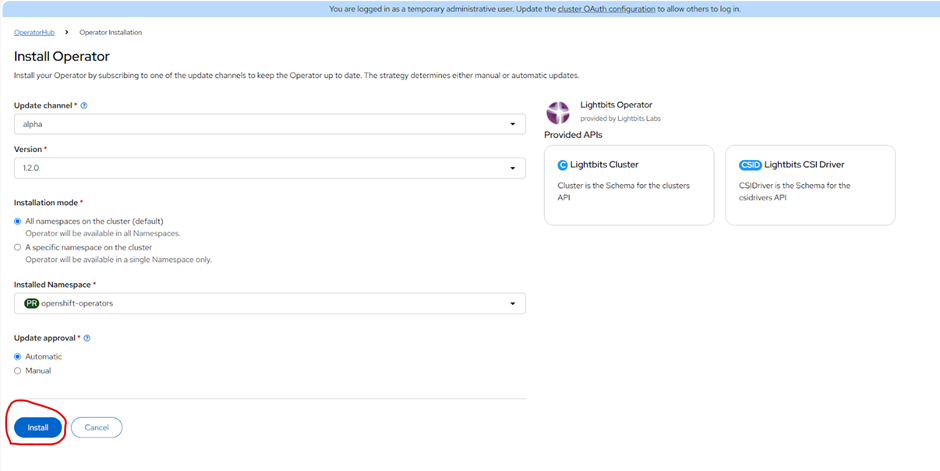Click the CSID badge on Lightbits CSI Driver

coord(750,165)
